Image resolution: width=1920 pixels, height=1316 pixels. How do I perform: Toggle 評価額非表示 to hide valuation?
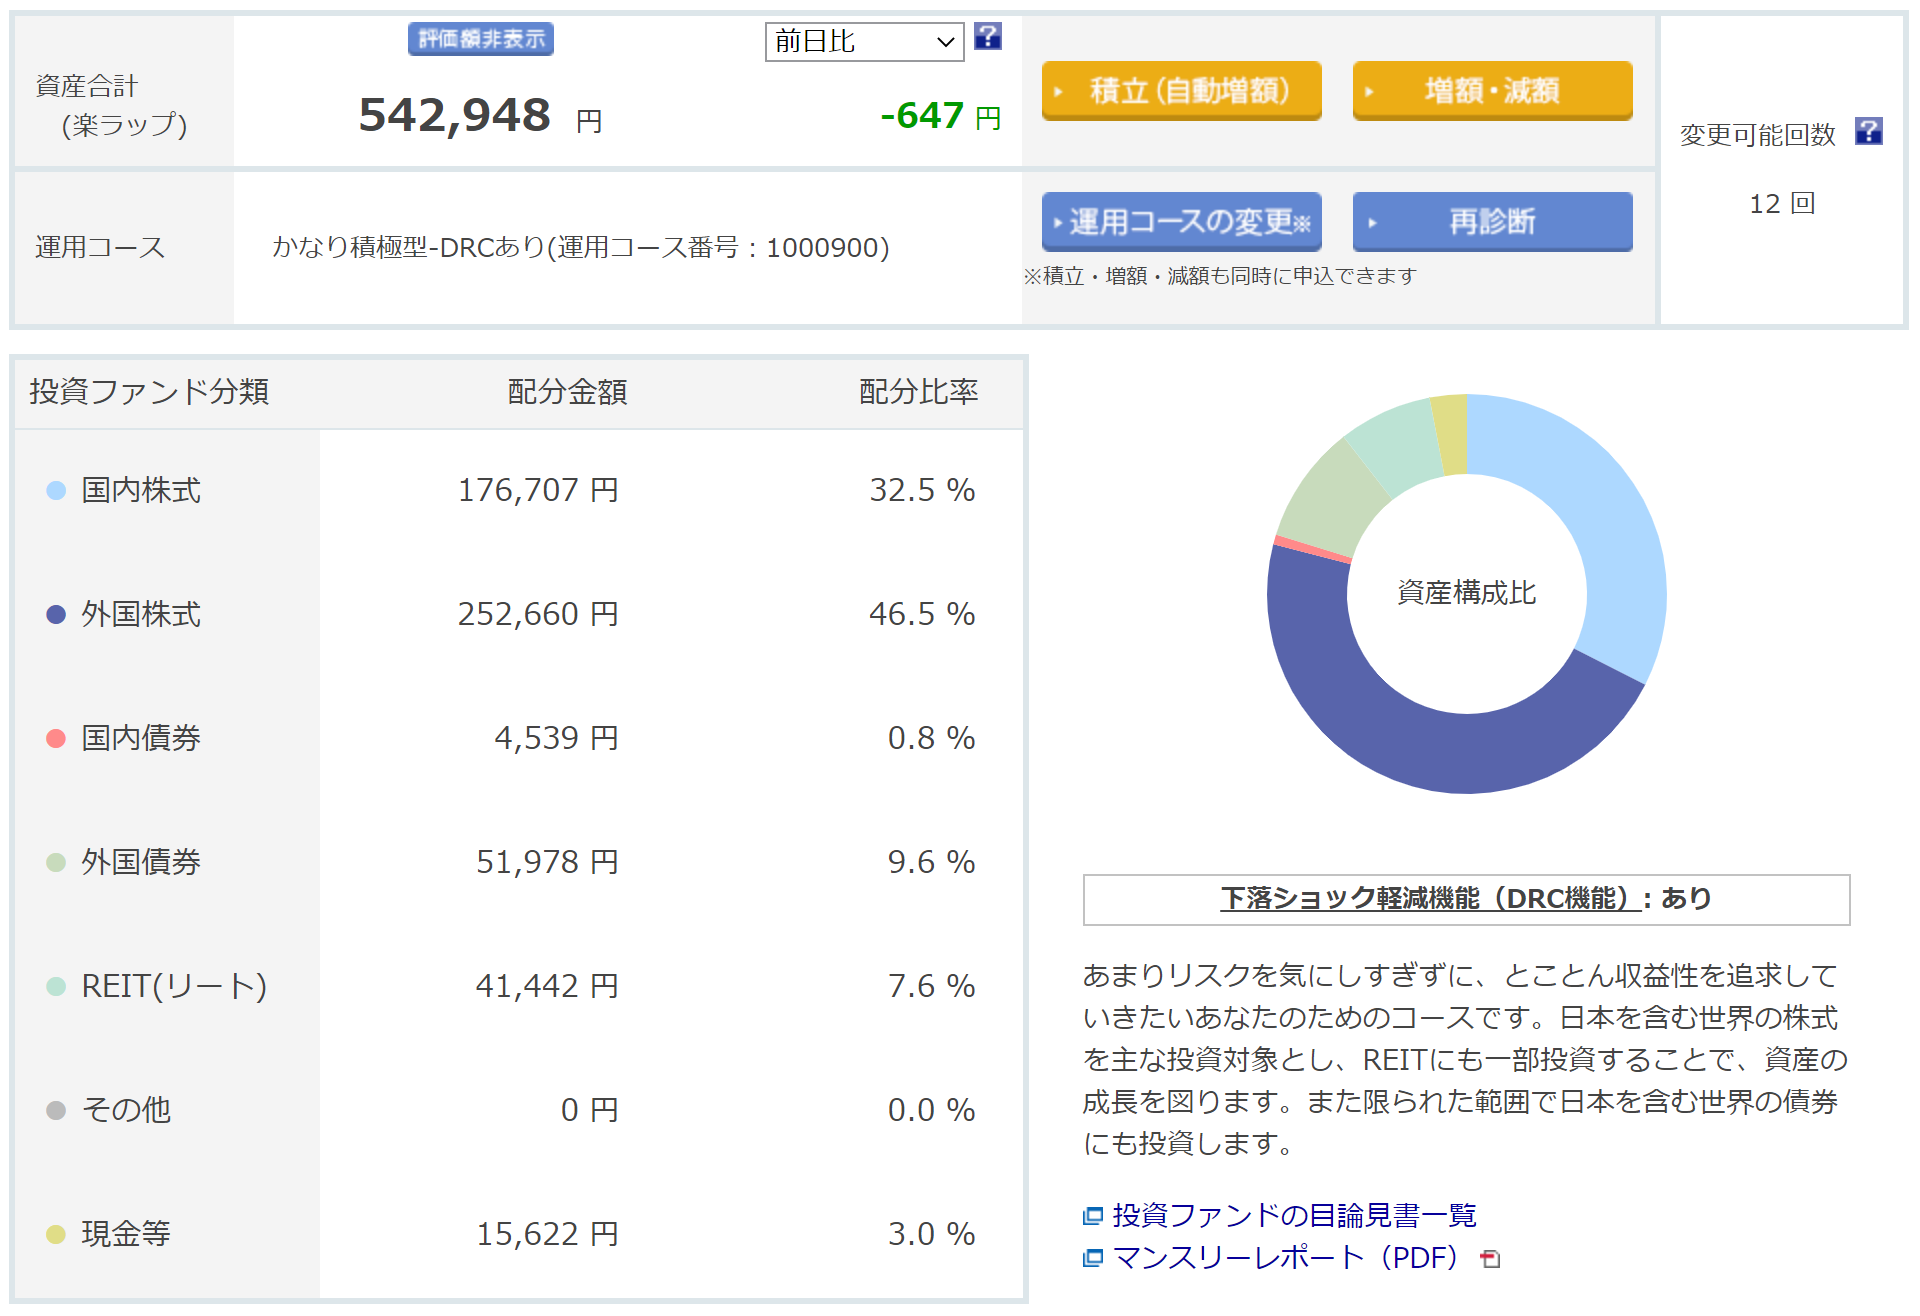[x=481, y=39]
